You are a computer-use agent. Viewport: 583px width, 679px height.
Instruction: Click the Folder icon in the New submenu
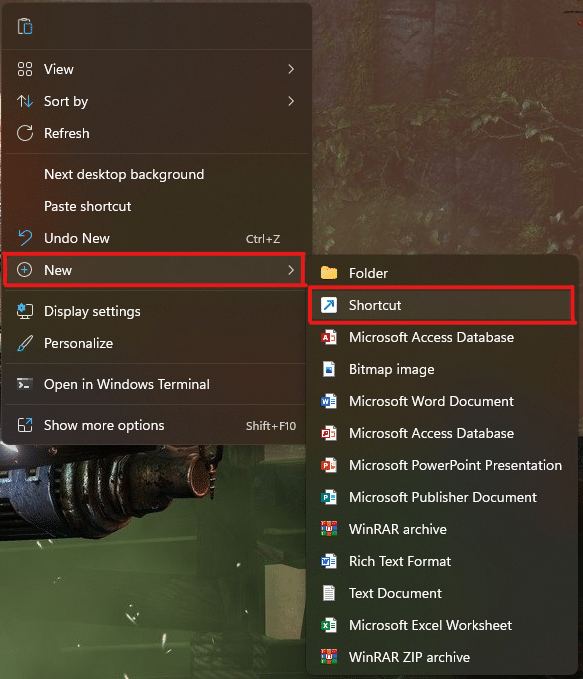[x=329, y=273]
